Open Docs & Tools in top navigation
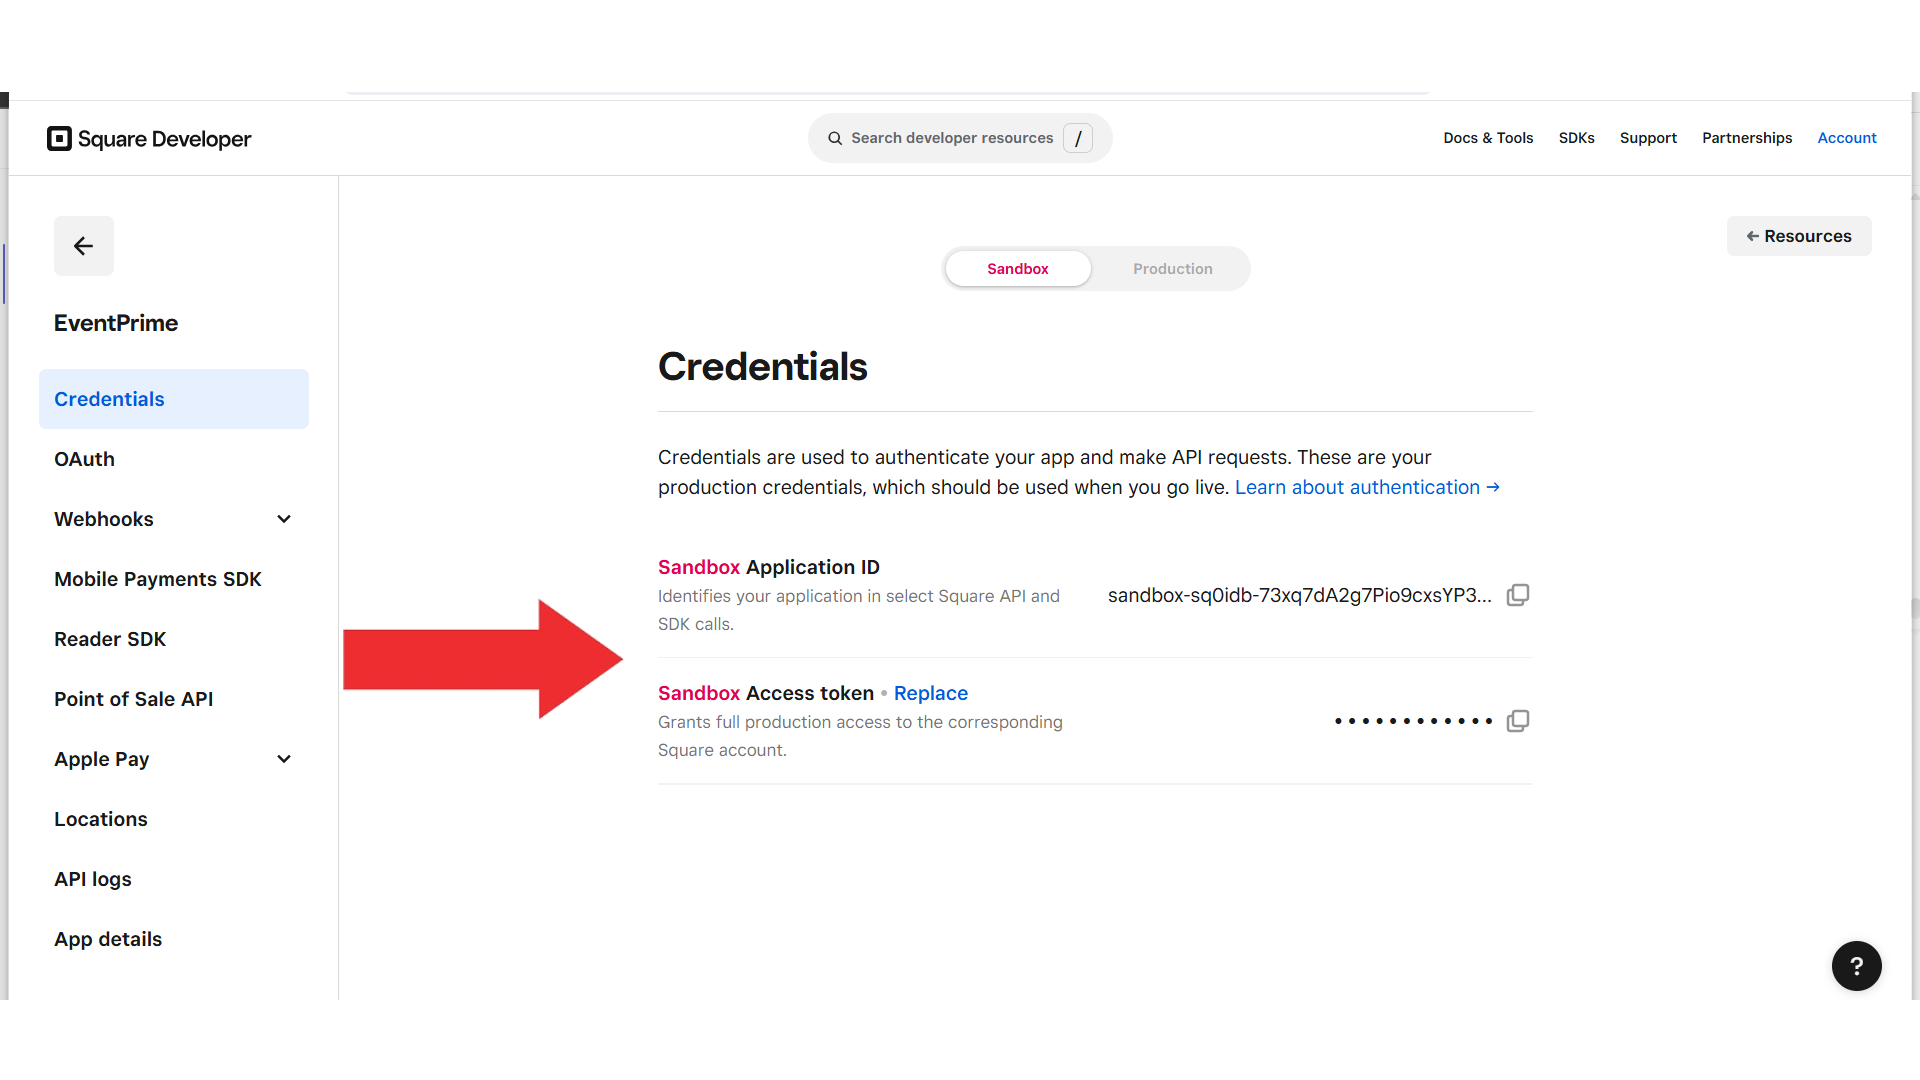This screenshot has height=1080, width=1920. [1487, 138]
